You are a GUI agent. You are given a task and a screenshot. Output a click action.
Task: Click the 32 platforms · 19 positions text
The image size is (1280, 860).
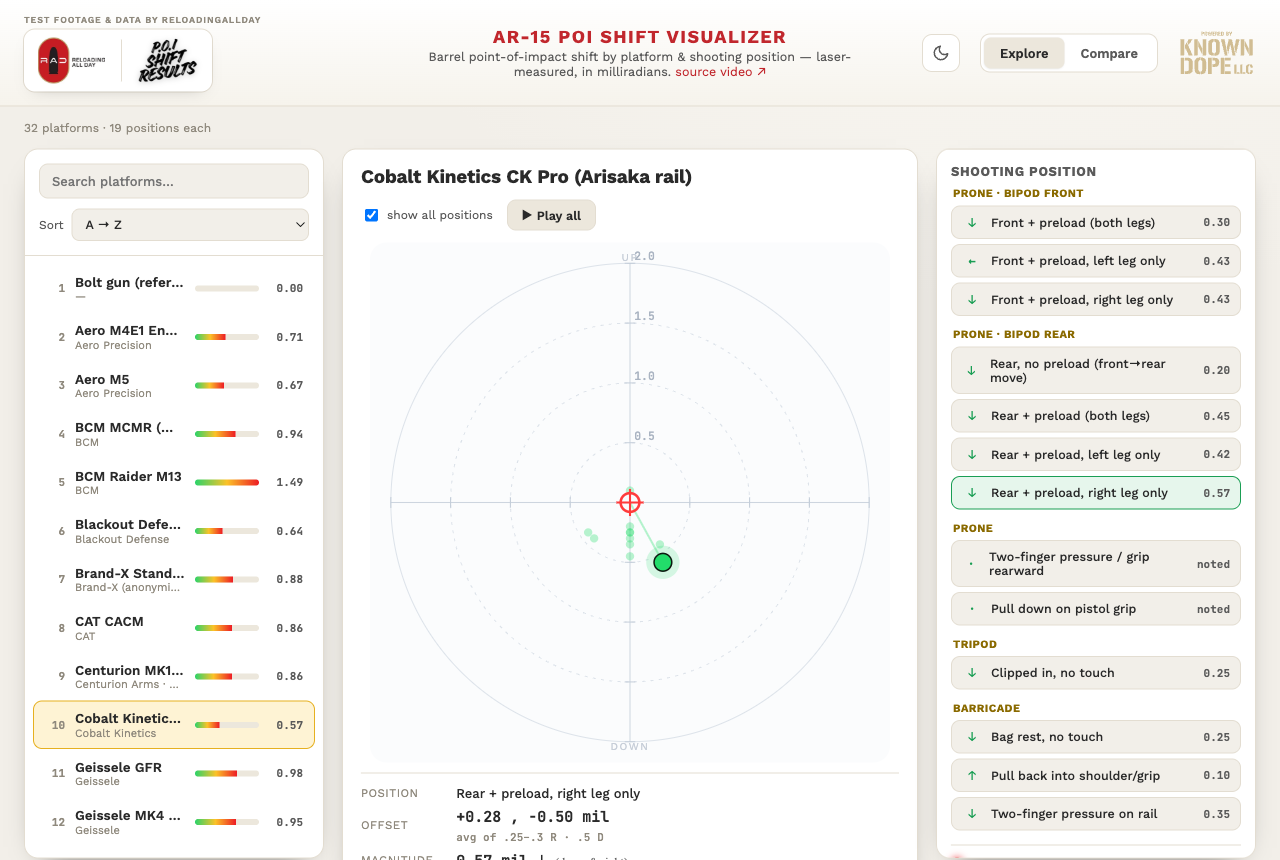click(x=118, y=128)
